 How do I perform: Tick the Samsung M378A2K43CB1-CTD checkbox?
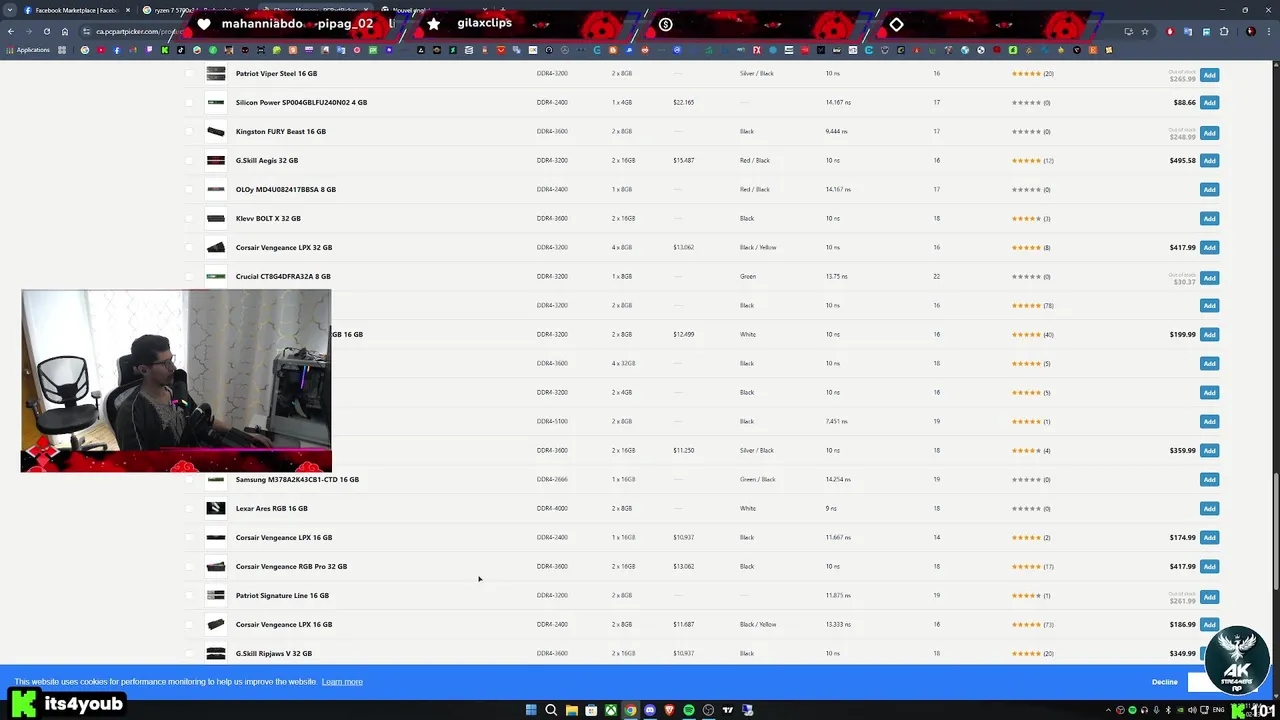click(189, 479)
